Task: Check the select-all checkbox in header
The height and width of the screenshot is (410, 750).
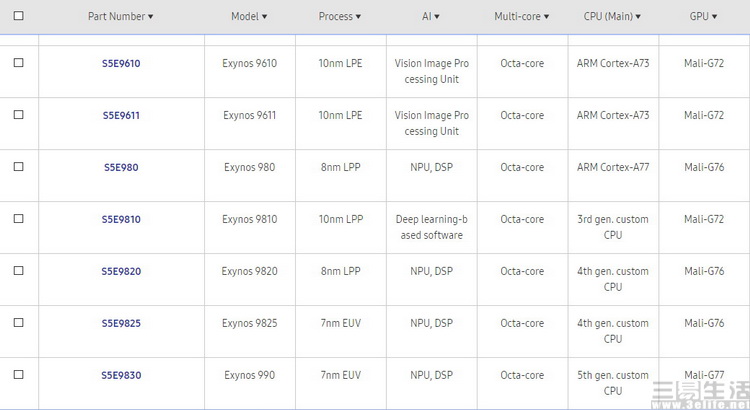Action: point(19,16)
